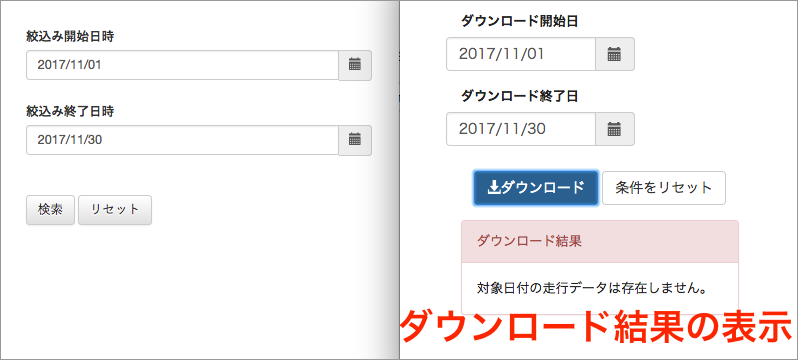Focus the ダウンロード終了日 date input
798x360 pixels.
521,129
